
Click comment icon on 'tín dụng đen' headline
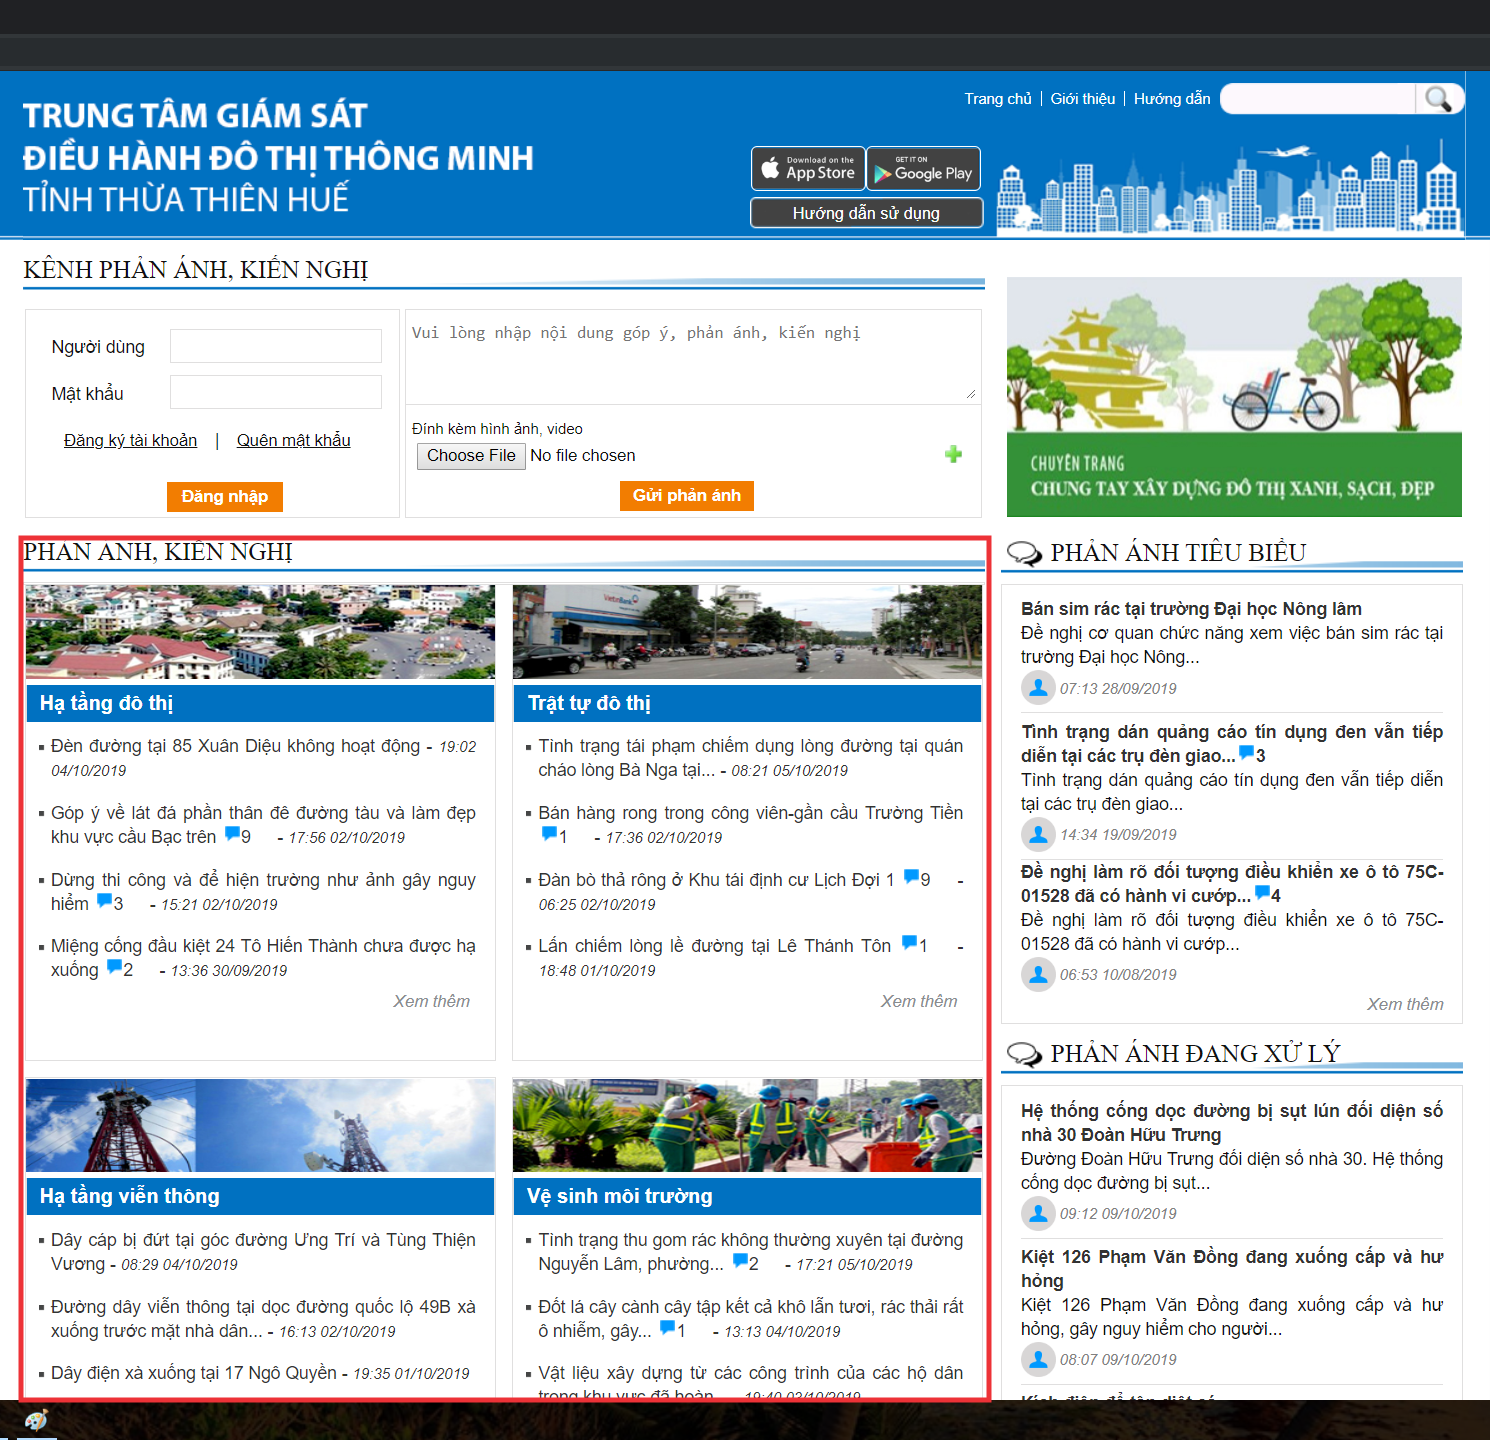1246,753
